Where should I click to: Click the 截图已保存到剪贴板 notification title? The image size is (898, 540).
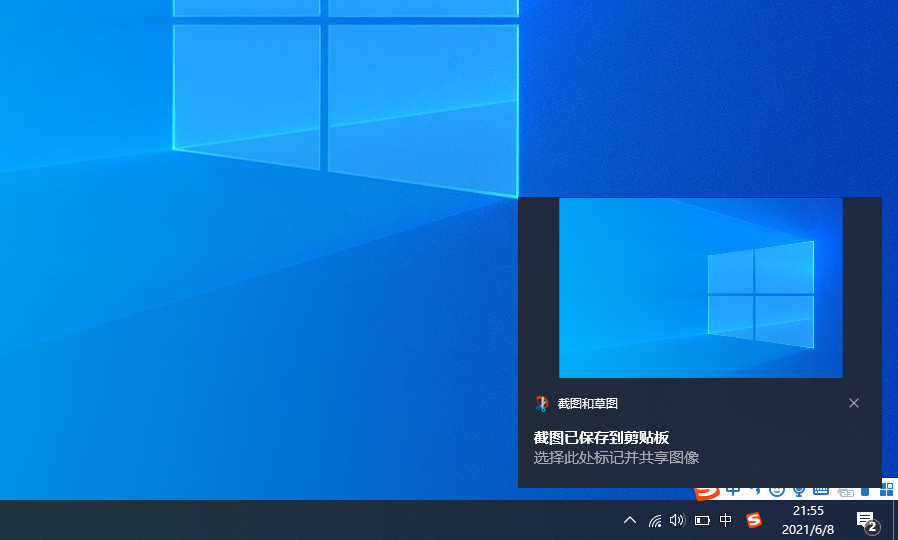[x=601, y=438]
